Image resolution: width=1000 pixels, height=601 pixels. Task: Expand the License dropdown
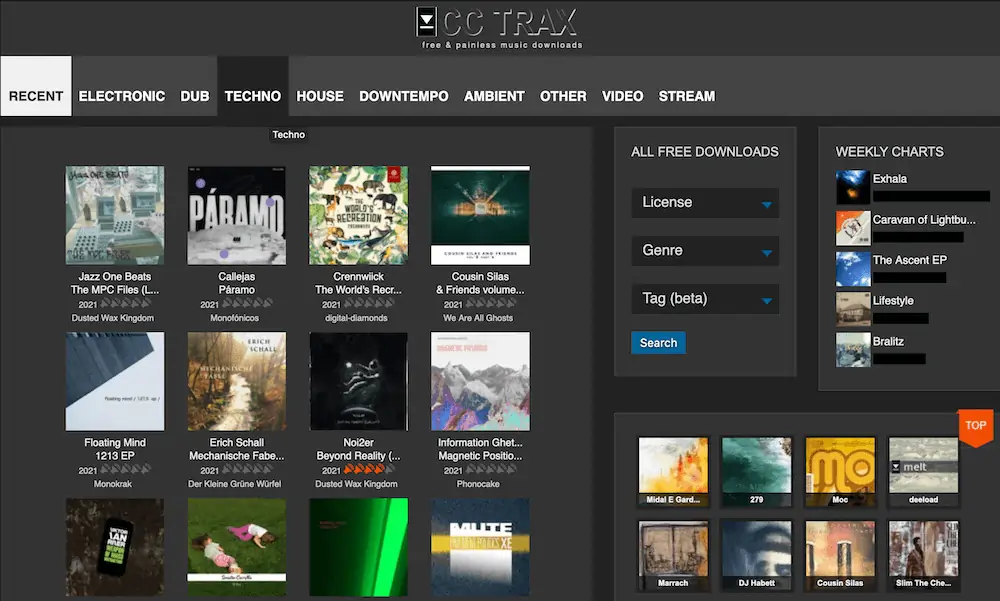tap(705, 203)
